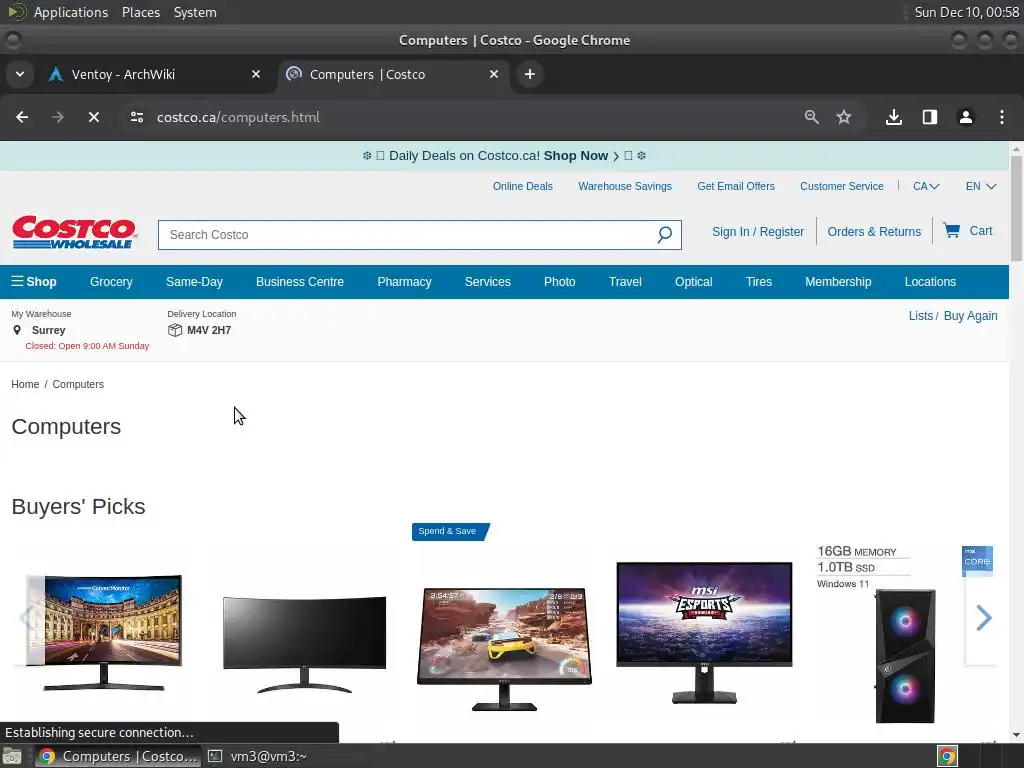This screenshot has height=768, width=1024.
Task: Open Pharmacy navigation item
Action: click(404, 282)
